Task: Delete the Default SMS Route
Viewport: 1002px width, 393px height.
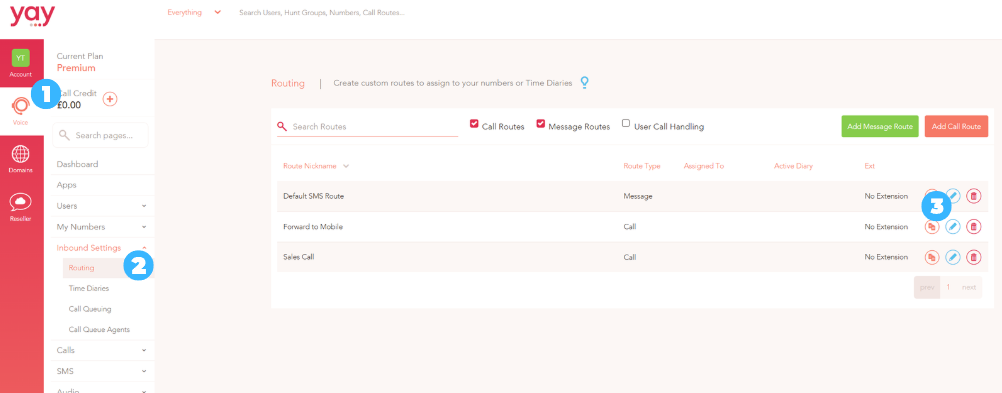Action: [973, 196]
